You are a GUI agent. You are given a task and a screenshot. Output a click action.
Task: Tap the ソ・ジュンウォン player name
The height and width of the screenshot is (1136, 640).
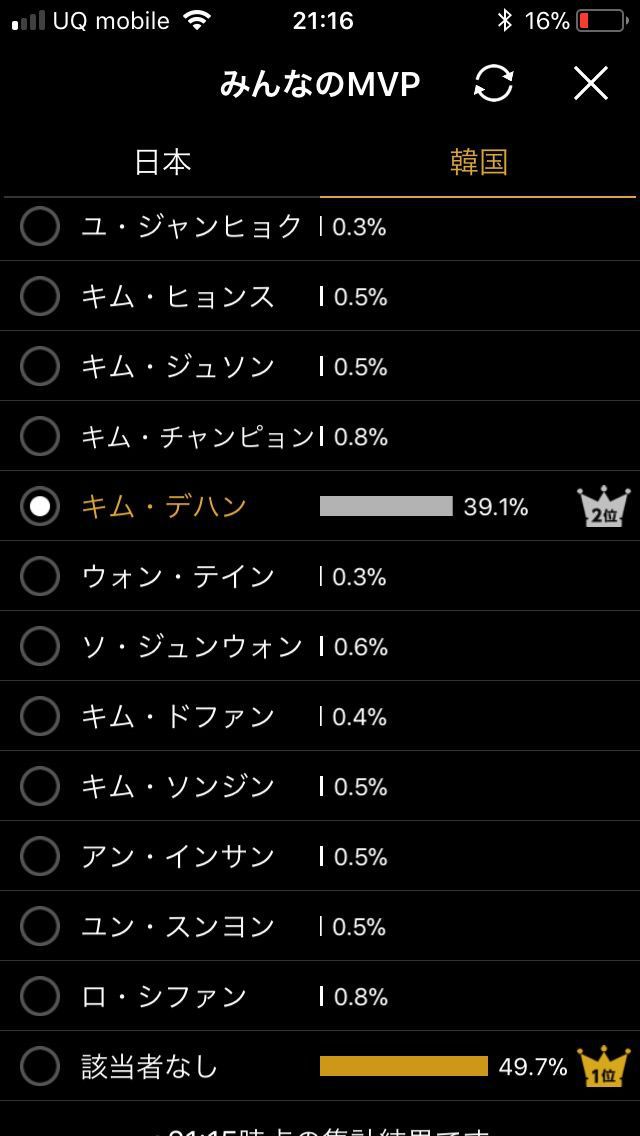(x=192, y=647)
